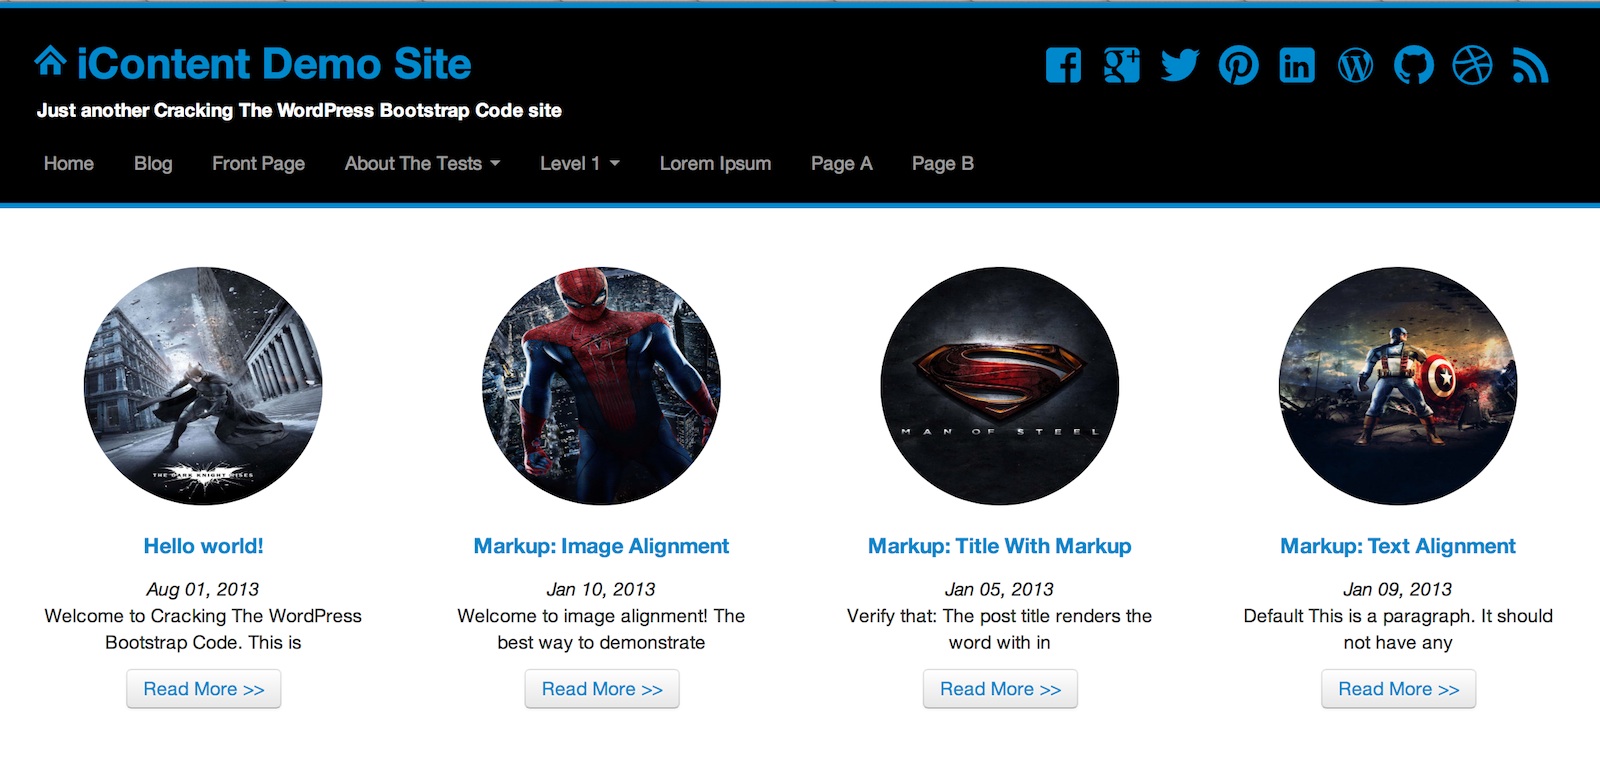
Task: Open the Dribbble basketball icon
Action: (1472, 66)
